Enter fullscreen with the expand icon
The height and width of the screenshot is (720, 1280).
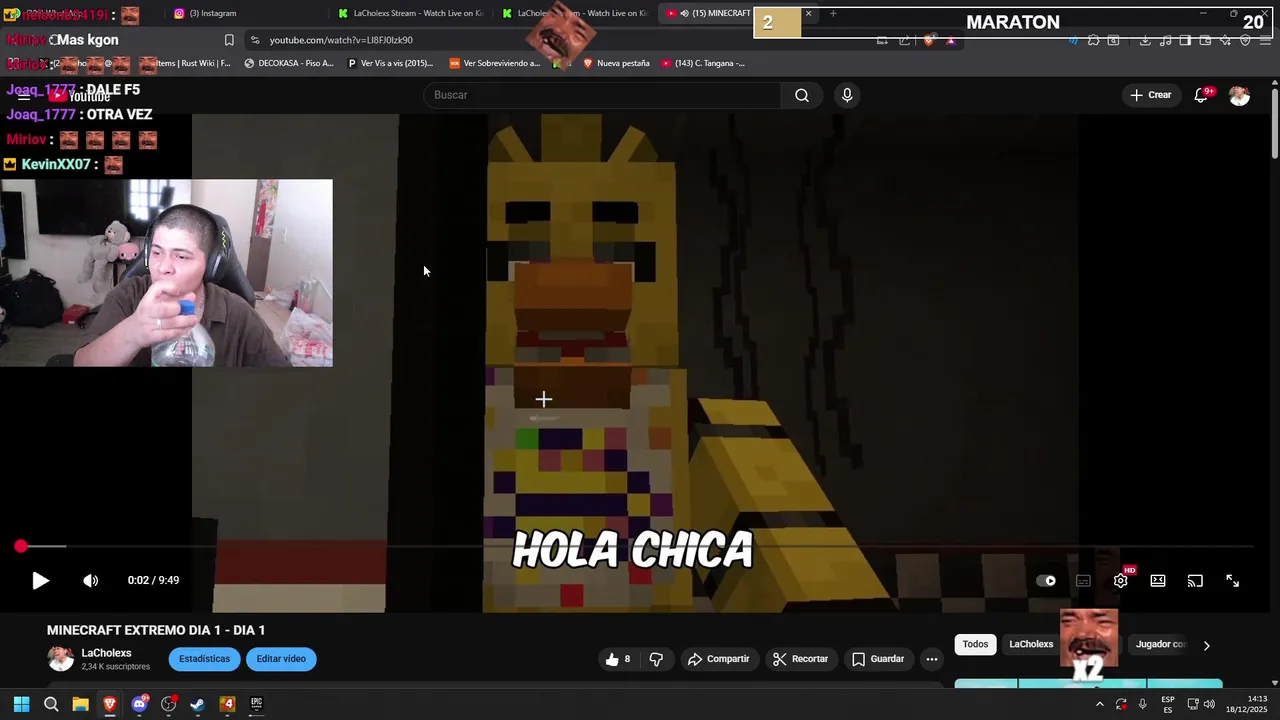tap(1233, 580)
